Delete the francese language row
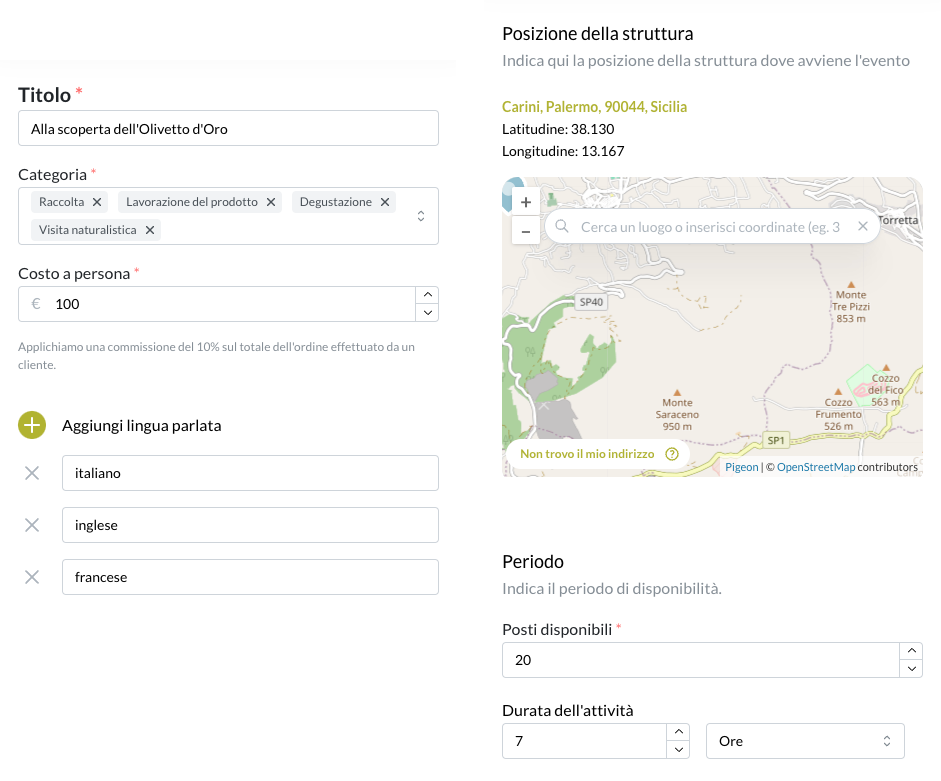 pos(32,577)
